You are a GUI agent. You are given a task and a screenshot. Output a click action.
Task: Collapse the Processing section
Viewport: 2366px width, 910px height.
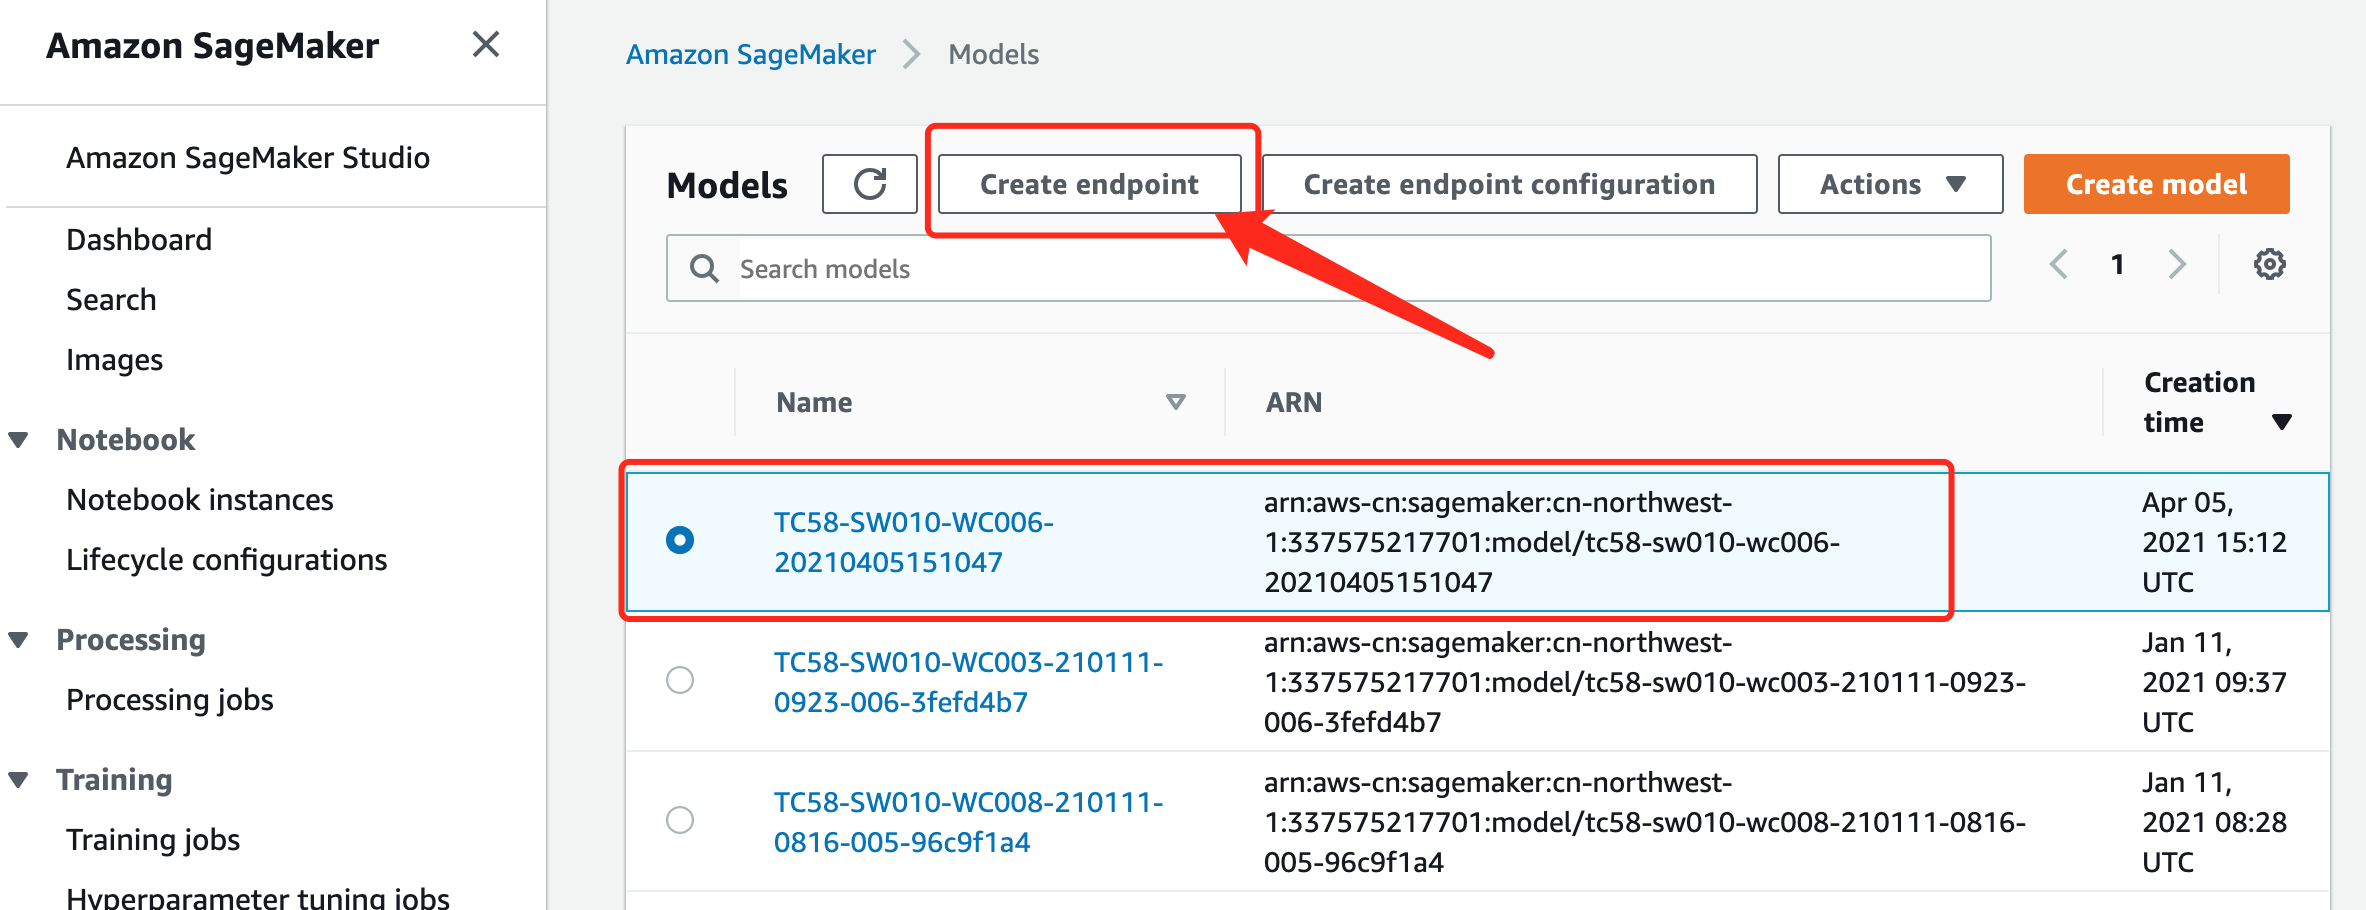pos(18,640)
